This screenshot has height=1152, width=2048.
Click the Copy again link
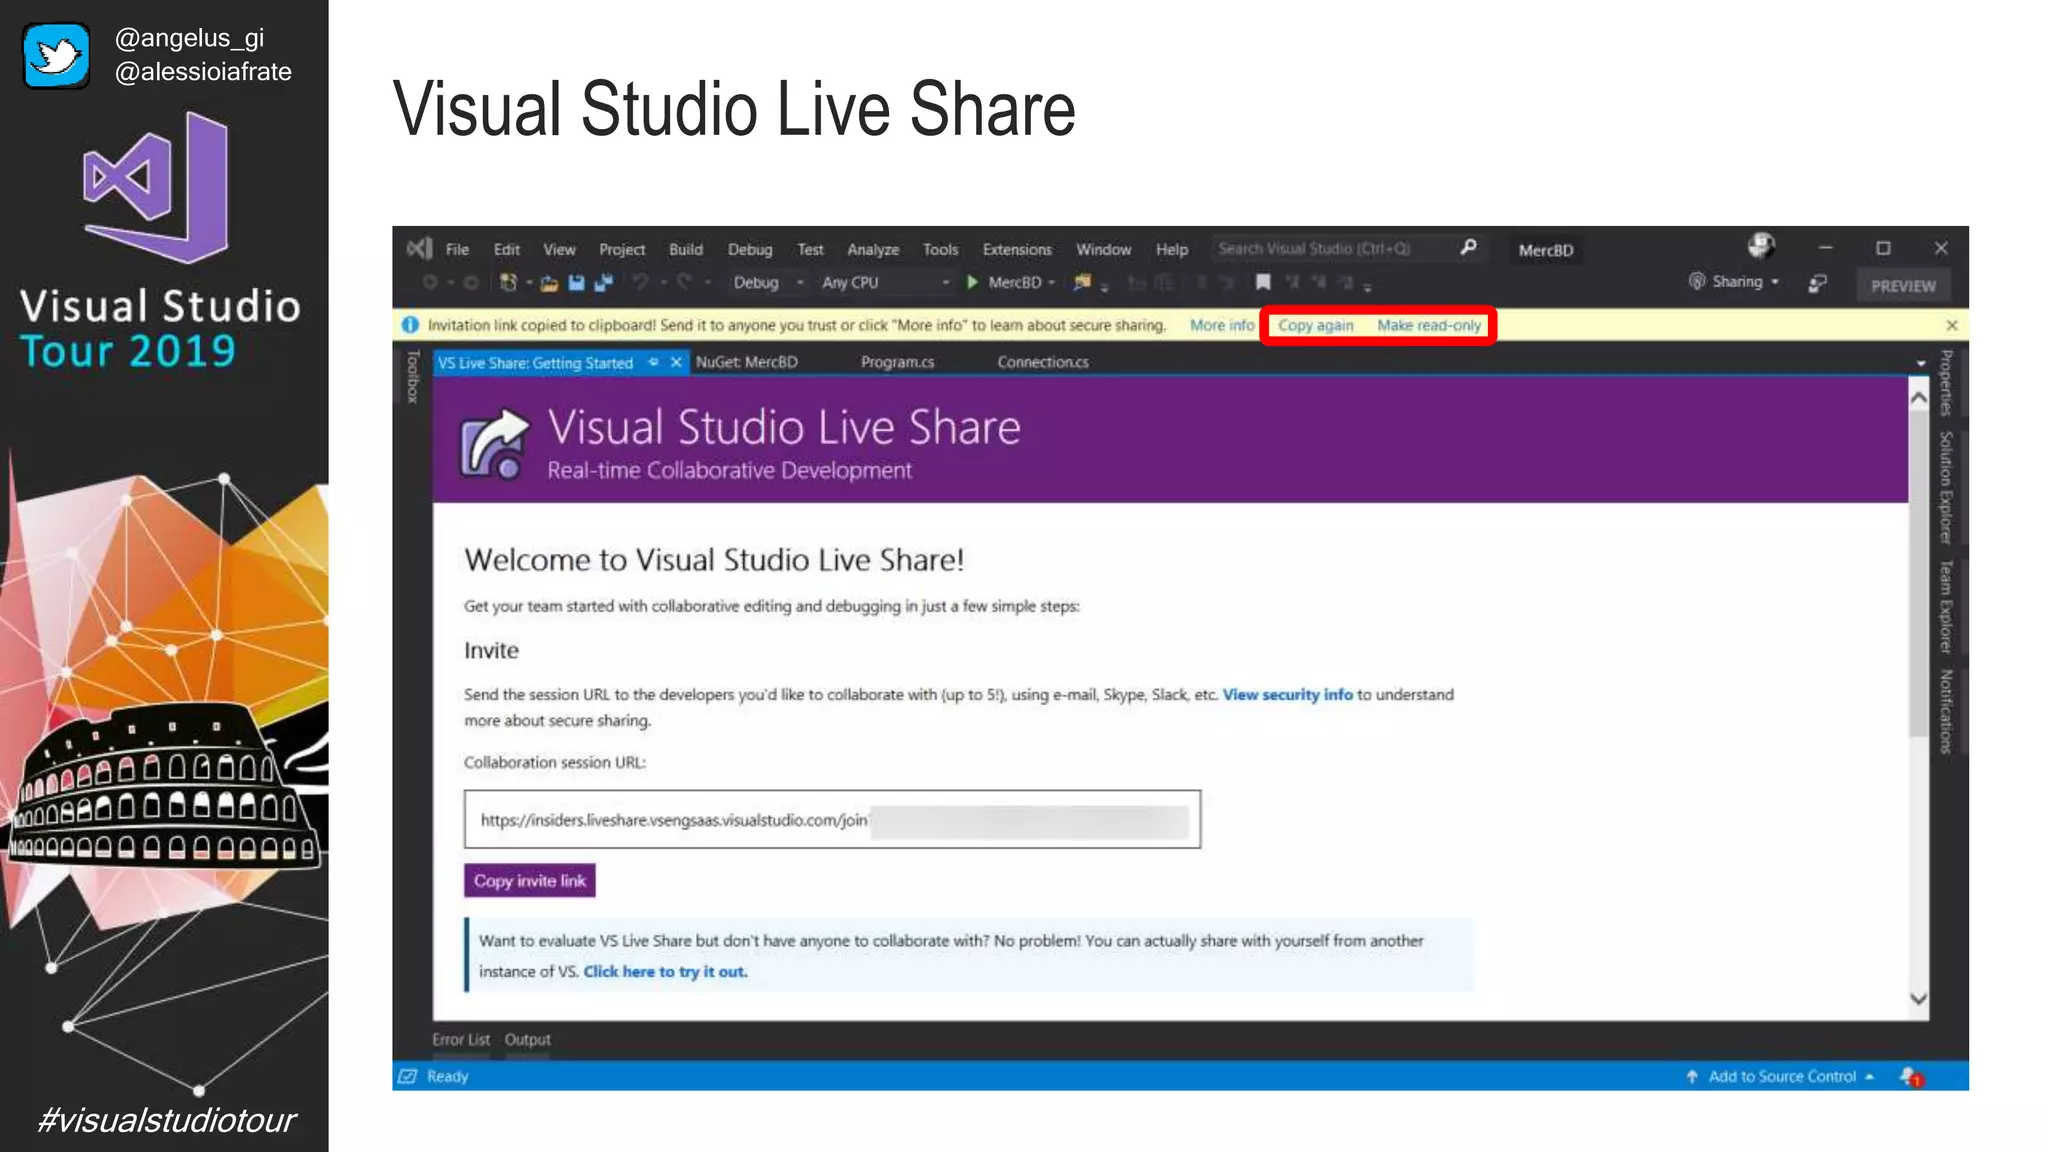point(1315,325)
